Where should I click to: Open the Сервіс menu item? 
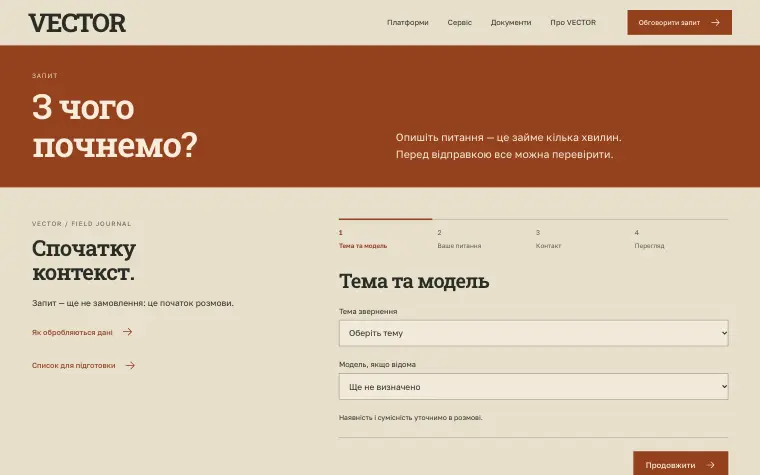[459, 23]
